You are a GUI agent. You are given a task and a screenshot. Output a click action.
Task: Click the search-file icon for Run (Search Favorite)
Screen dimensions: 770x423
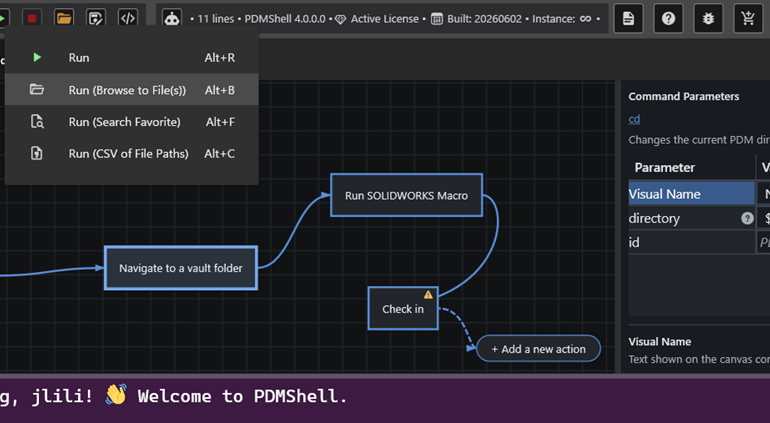37,121
